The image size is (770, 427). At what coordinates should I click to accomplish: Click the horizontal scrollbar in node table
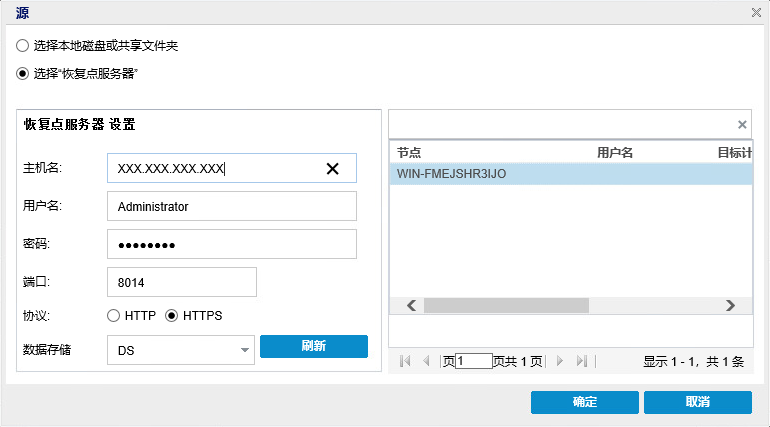pos(500,306)
